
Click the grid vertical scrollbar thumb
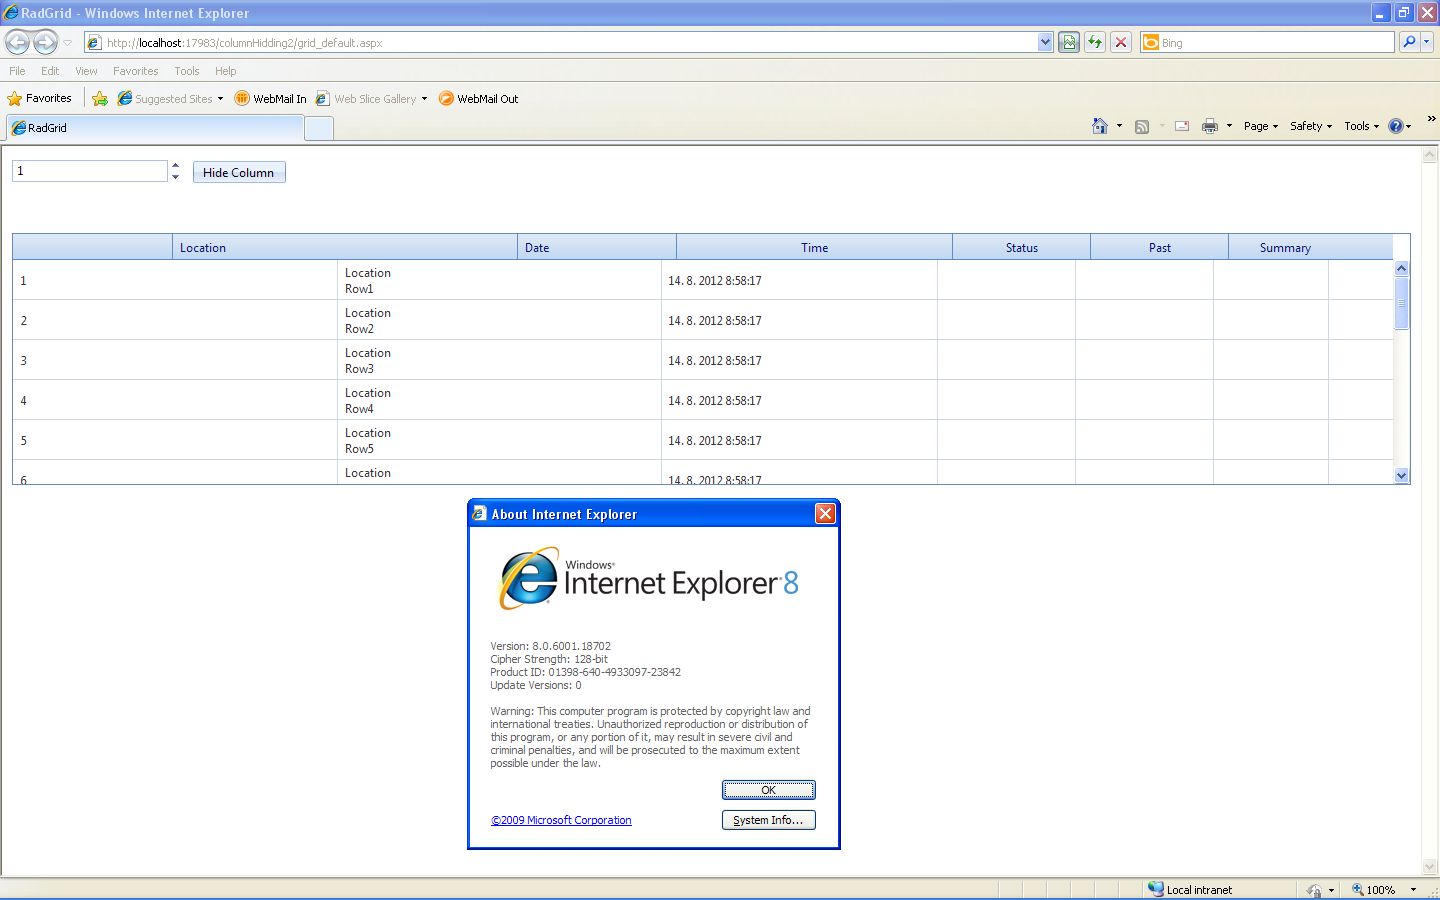pyautogui.click(x=1401, y=303)
